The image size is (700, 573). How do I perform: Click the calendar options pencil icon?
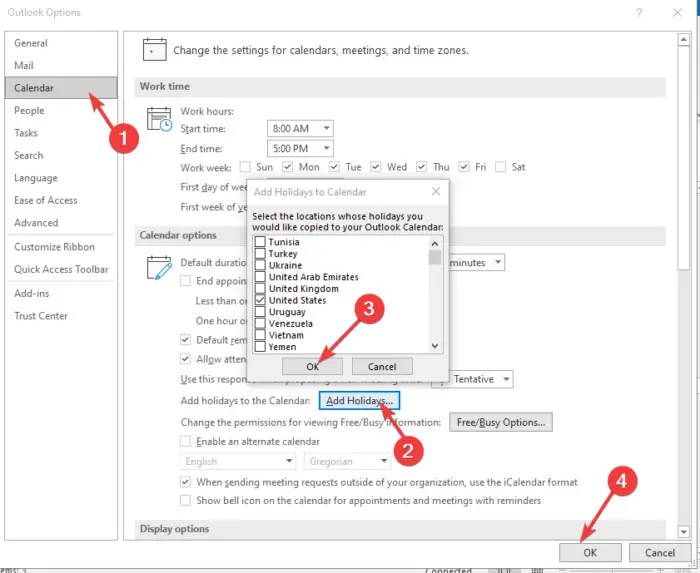coord(159,267)
